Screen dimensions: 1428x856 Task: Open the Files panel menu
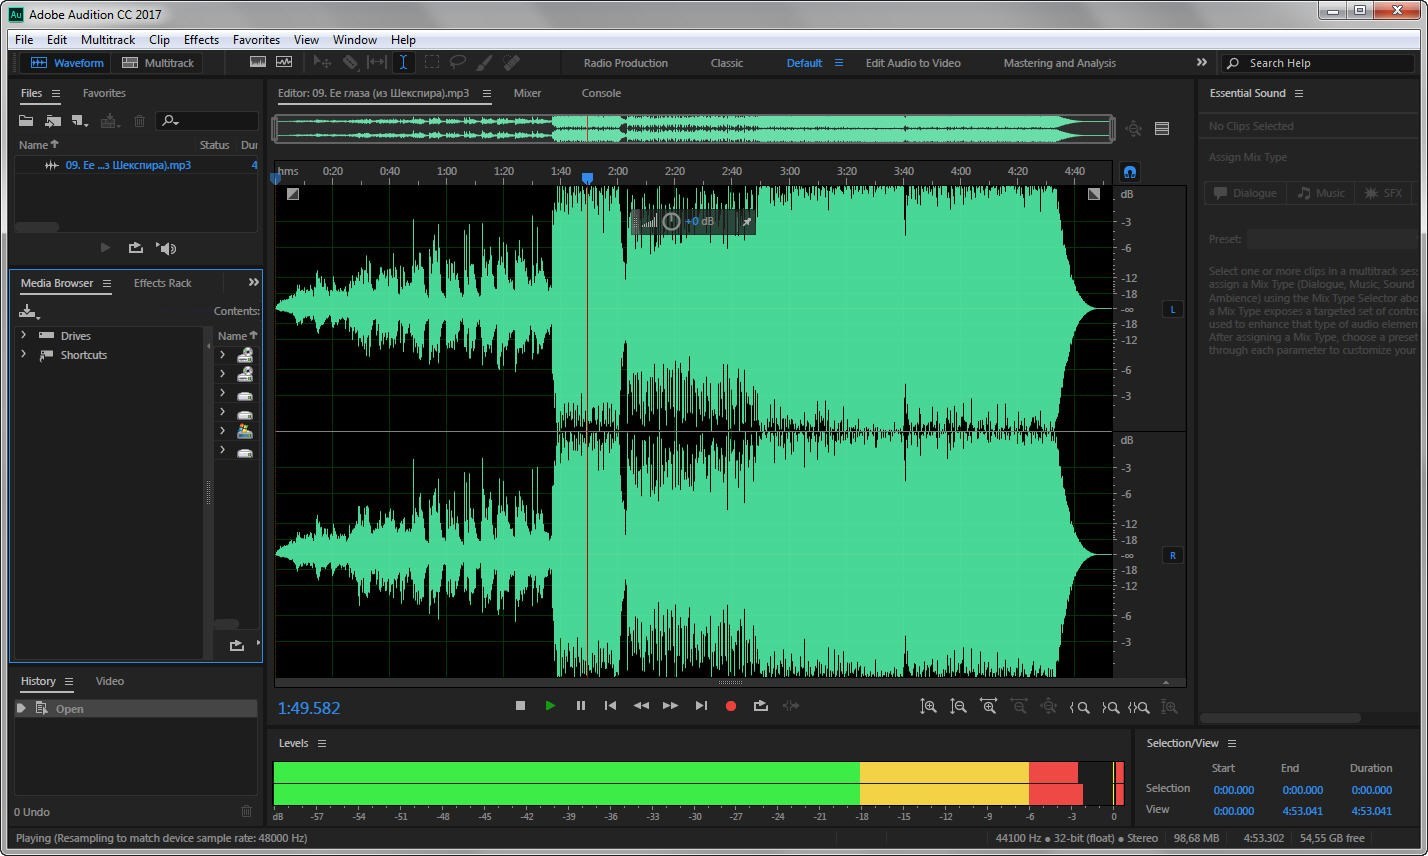point(56,93)
